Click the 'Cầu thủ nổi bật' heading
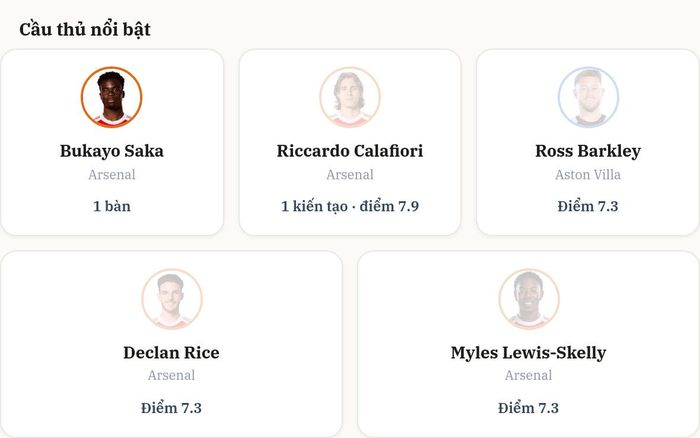 point(85,29)
